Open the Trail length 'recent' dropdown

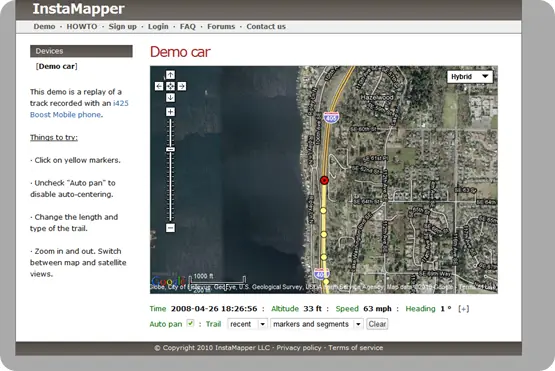pos(247,324)
